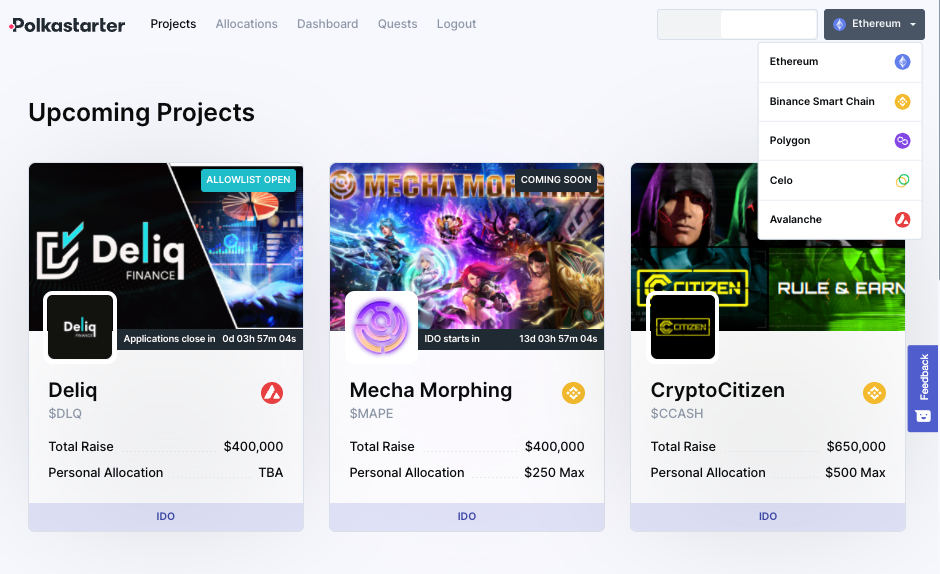Click Deliq applications close countdown
This screenshot has height=574, width=940.
pos(210,339)
